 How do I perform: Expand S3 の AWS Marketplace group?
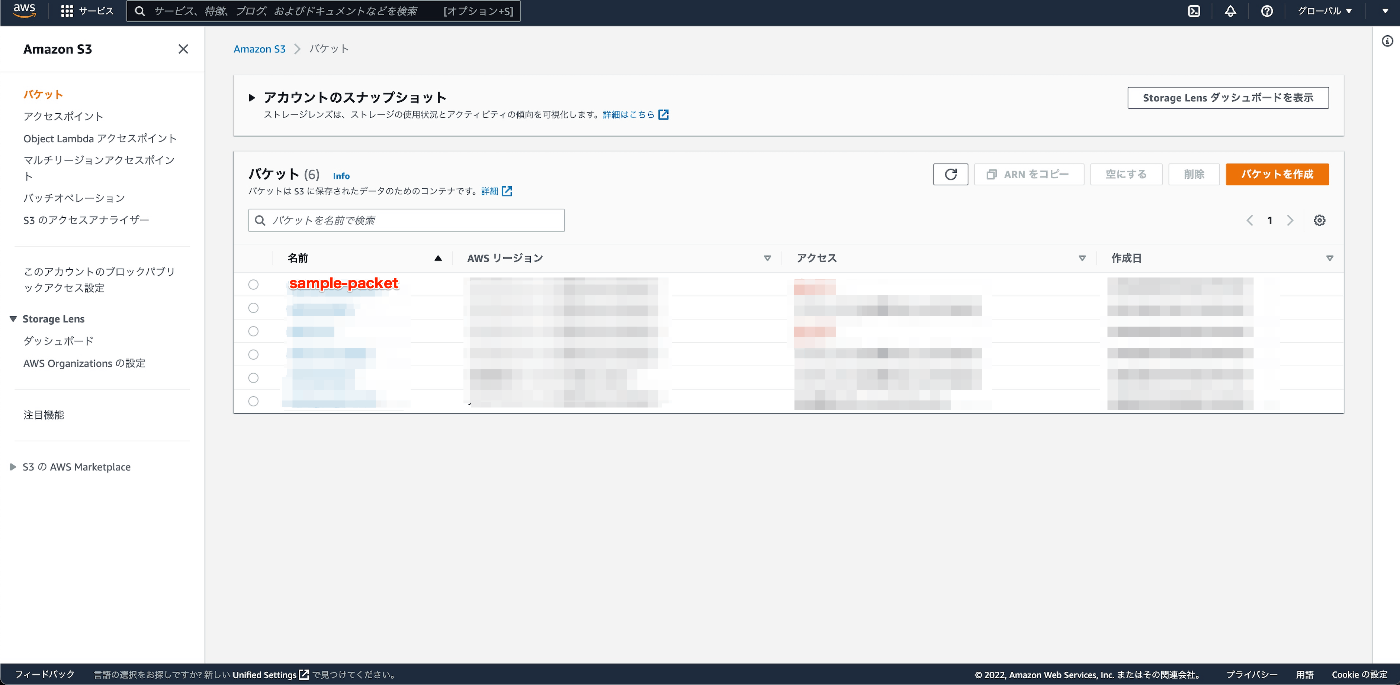click(13, 467)
